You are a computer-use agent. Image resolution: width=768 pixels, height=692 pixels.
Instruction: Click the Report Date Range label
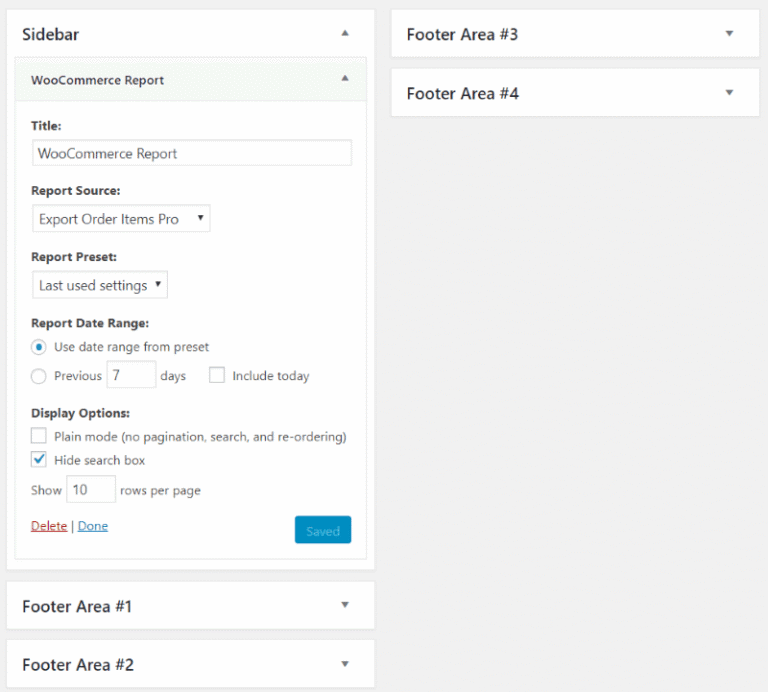pos(90,323)
